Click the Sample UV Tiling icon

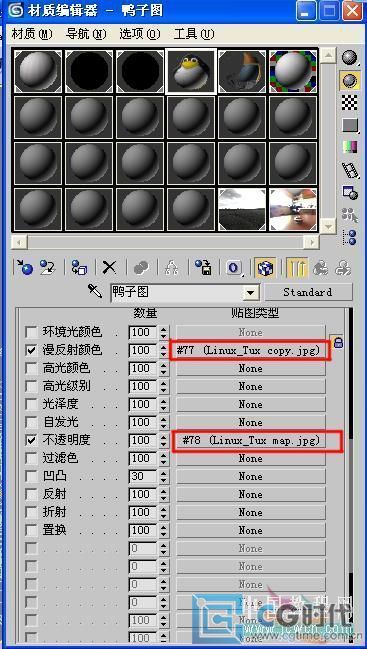[x=349, y=125]
